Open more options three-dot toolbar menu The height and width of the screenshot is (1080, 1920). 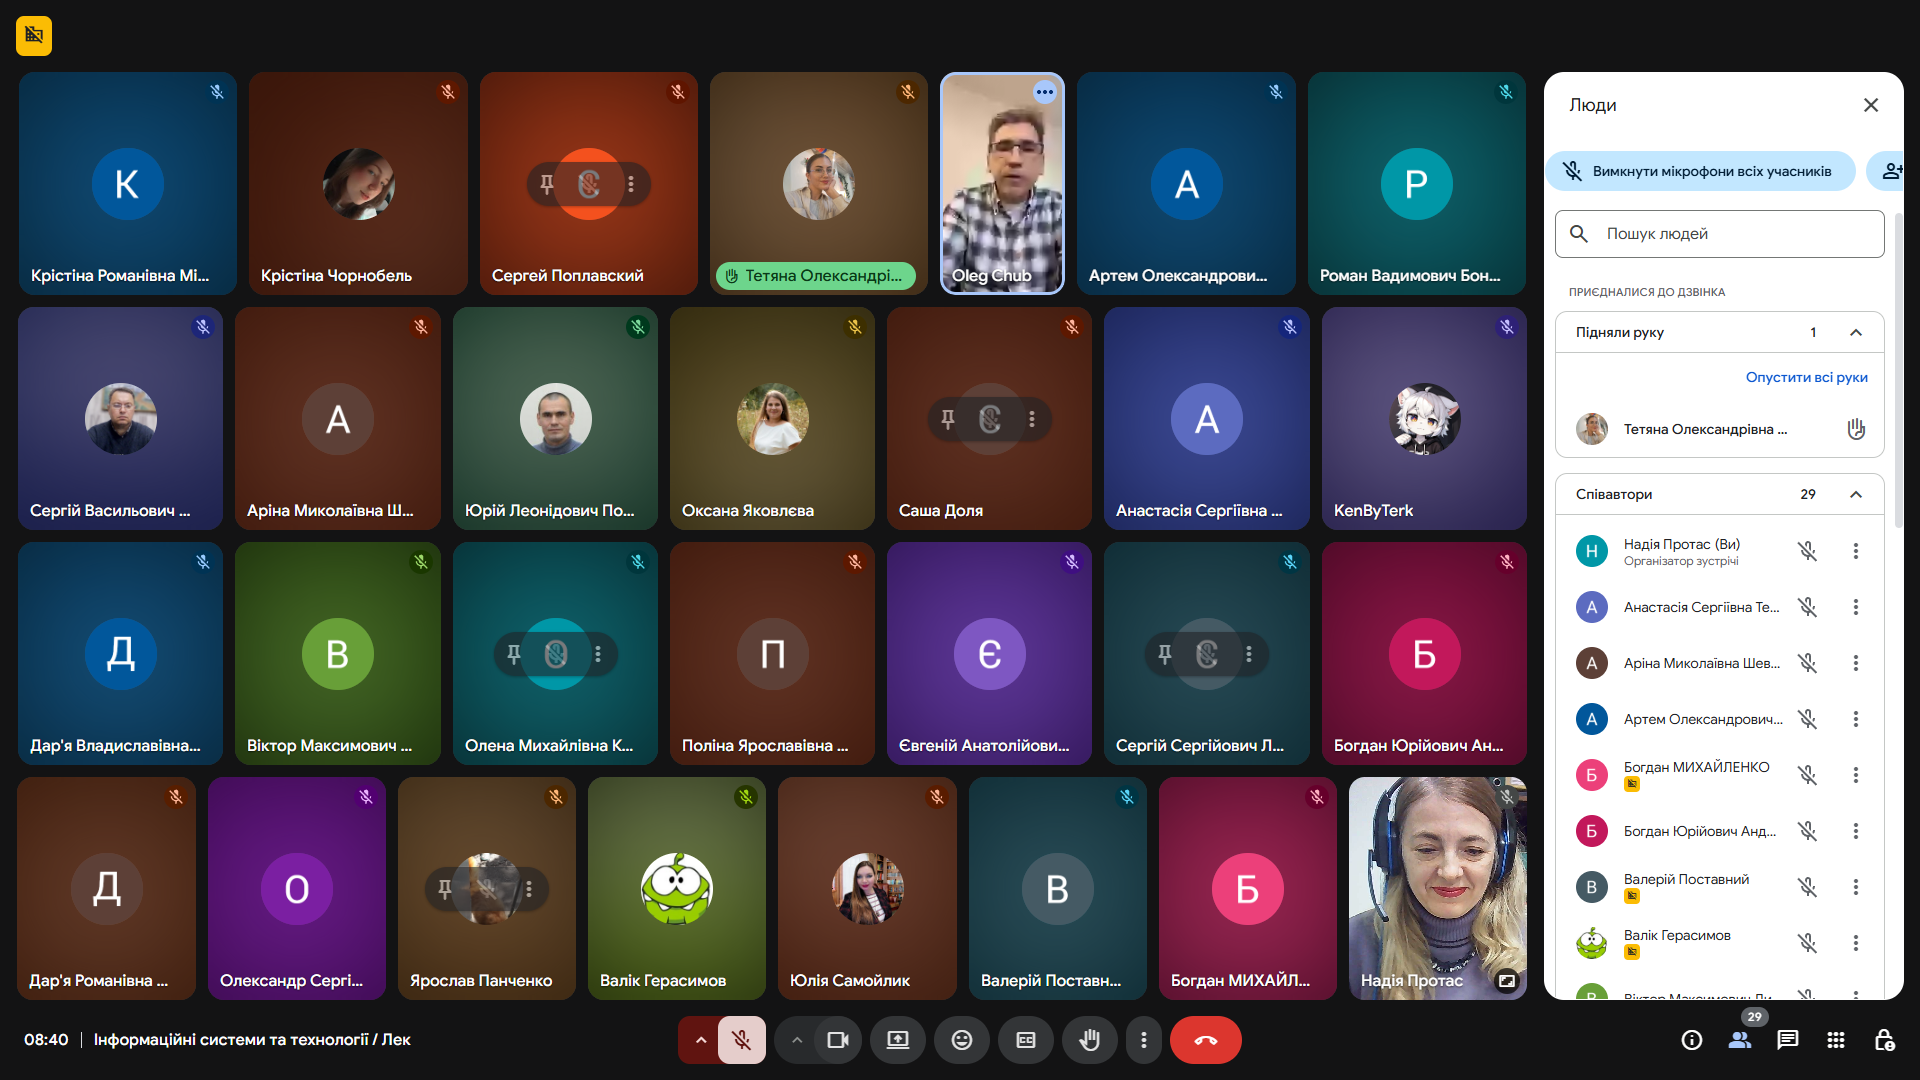pos(1143,1040)
